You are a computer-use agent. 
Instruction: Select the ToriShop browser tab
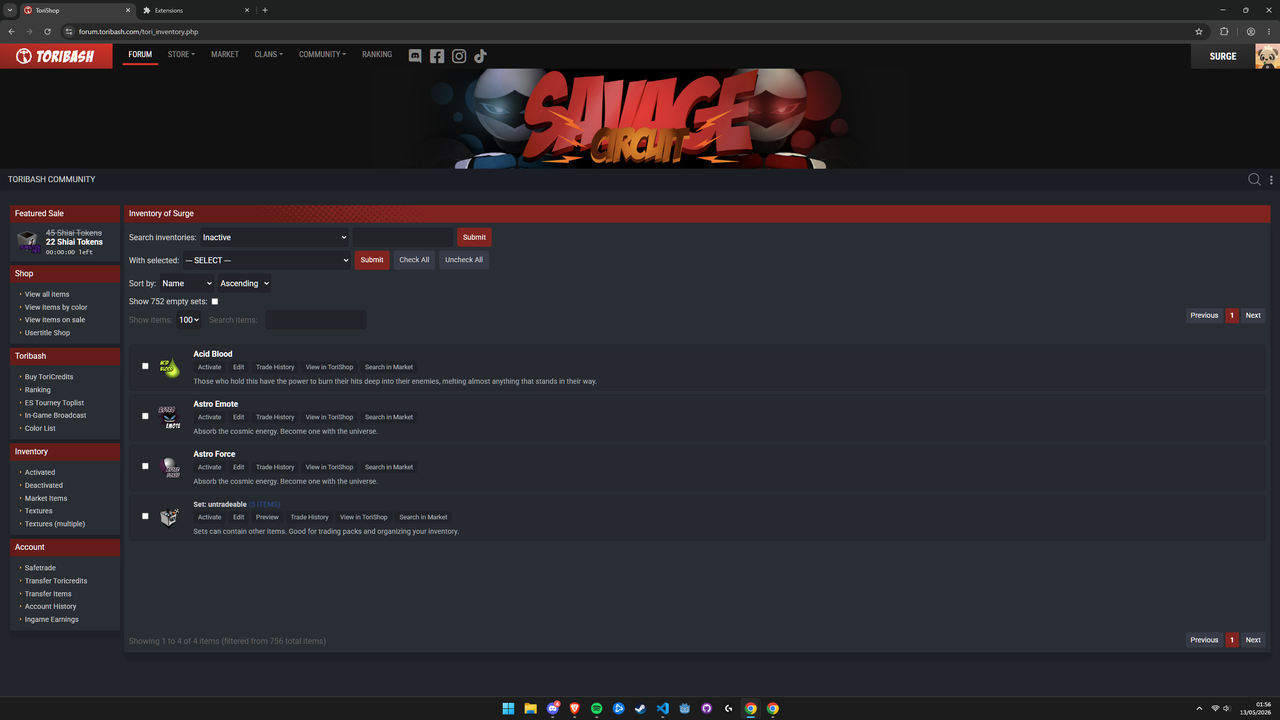[x=77, y=10]
